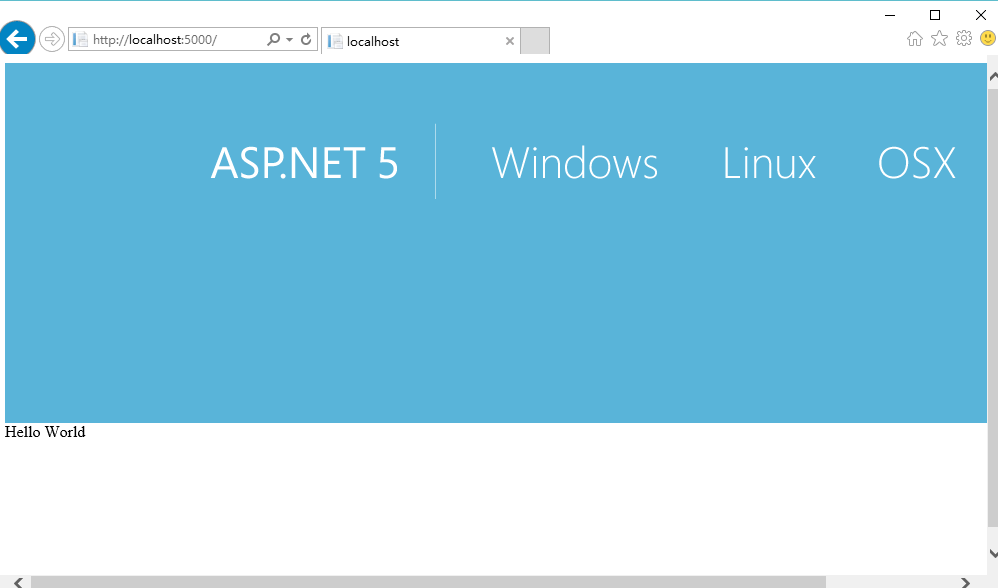
Task: Click the page icon in the address bar
Action: coord(80,39)
